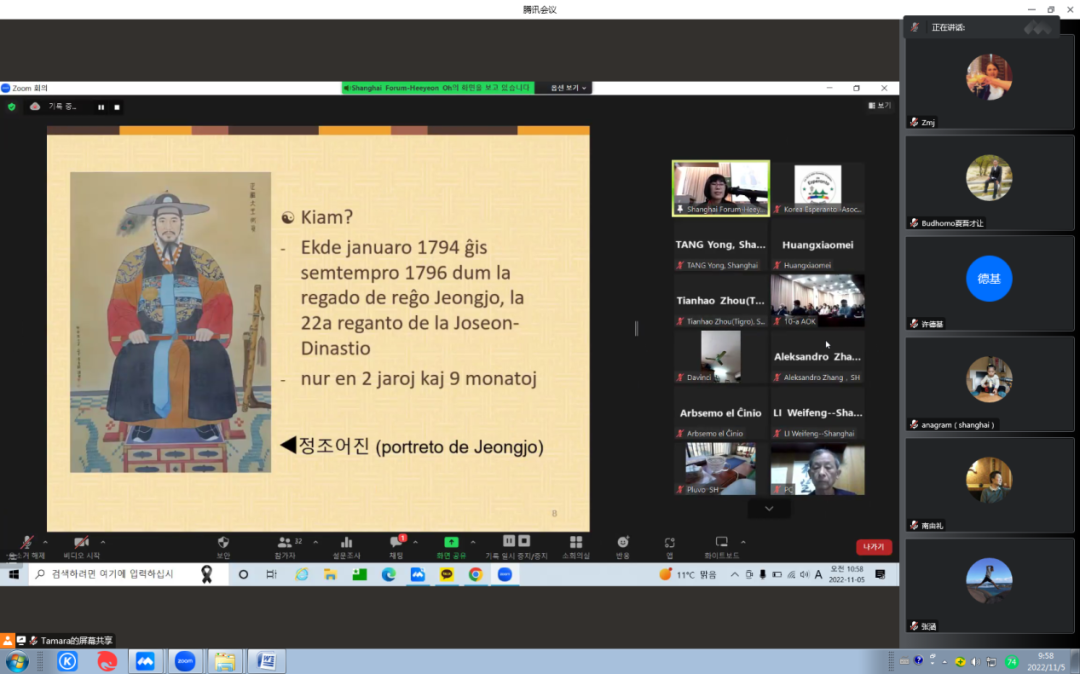Open Tencent Meeting icon in Windows taskbar
This screenshot has height=674, width=1080.
coord(145,662)
